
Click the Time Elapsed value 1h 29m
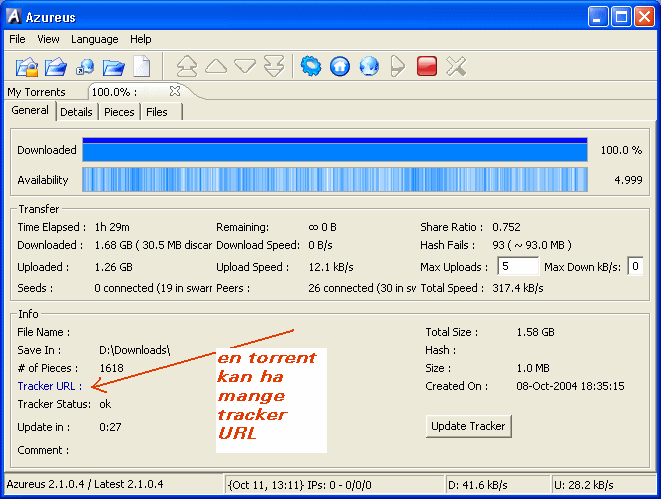(x=112, y=227)
